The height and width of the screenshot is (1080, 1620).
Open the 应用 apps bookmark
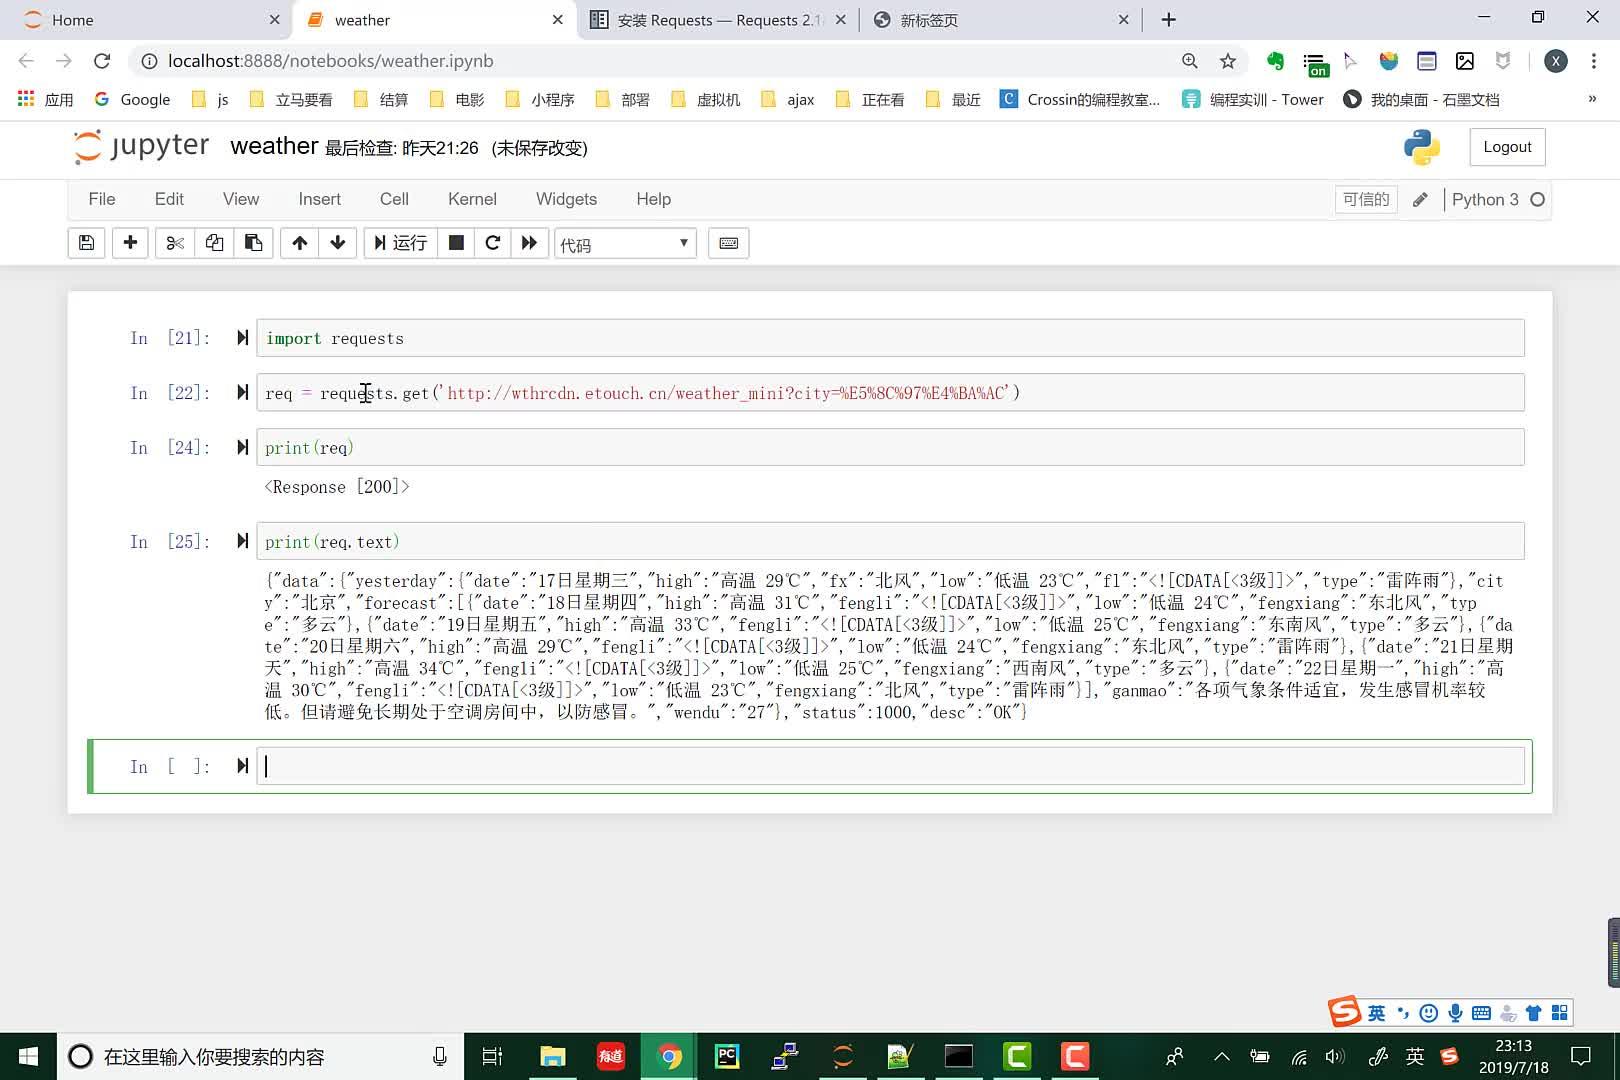[x=46, y=99]
